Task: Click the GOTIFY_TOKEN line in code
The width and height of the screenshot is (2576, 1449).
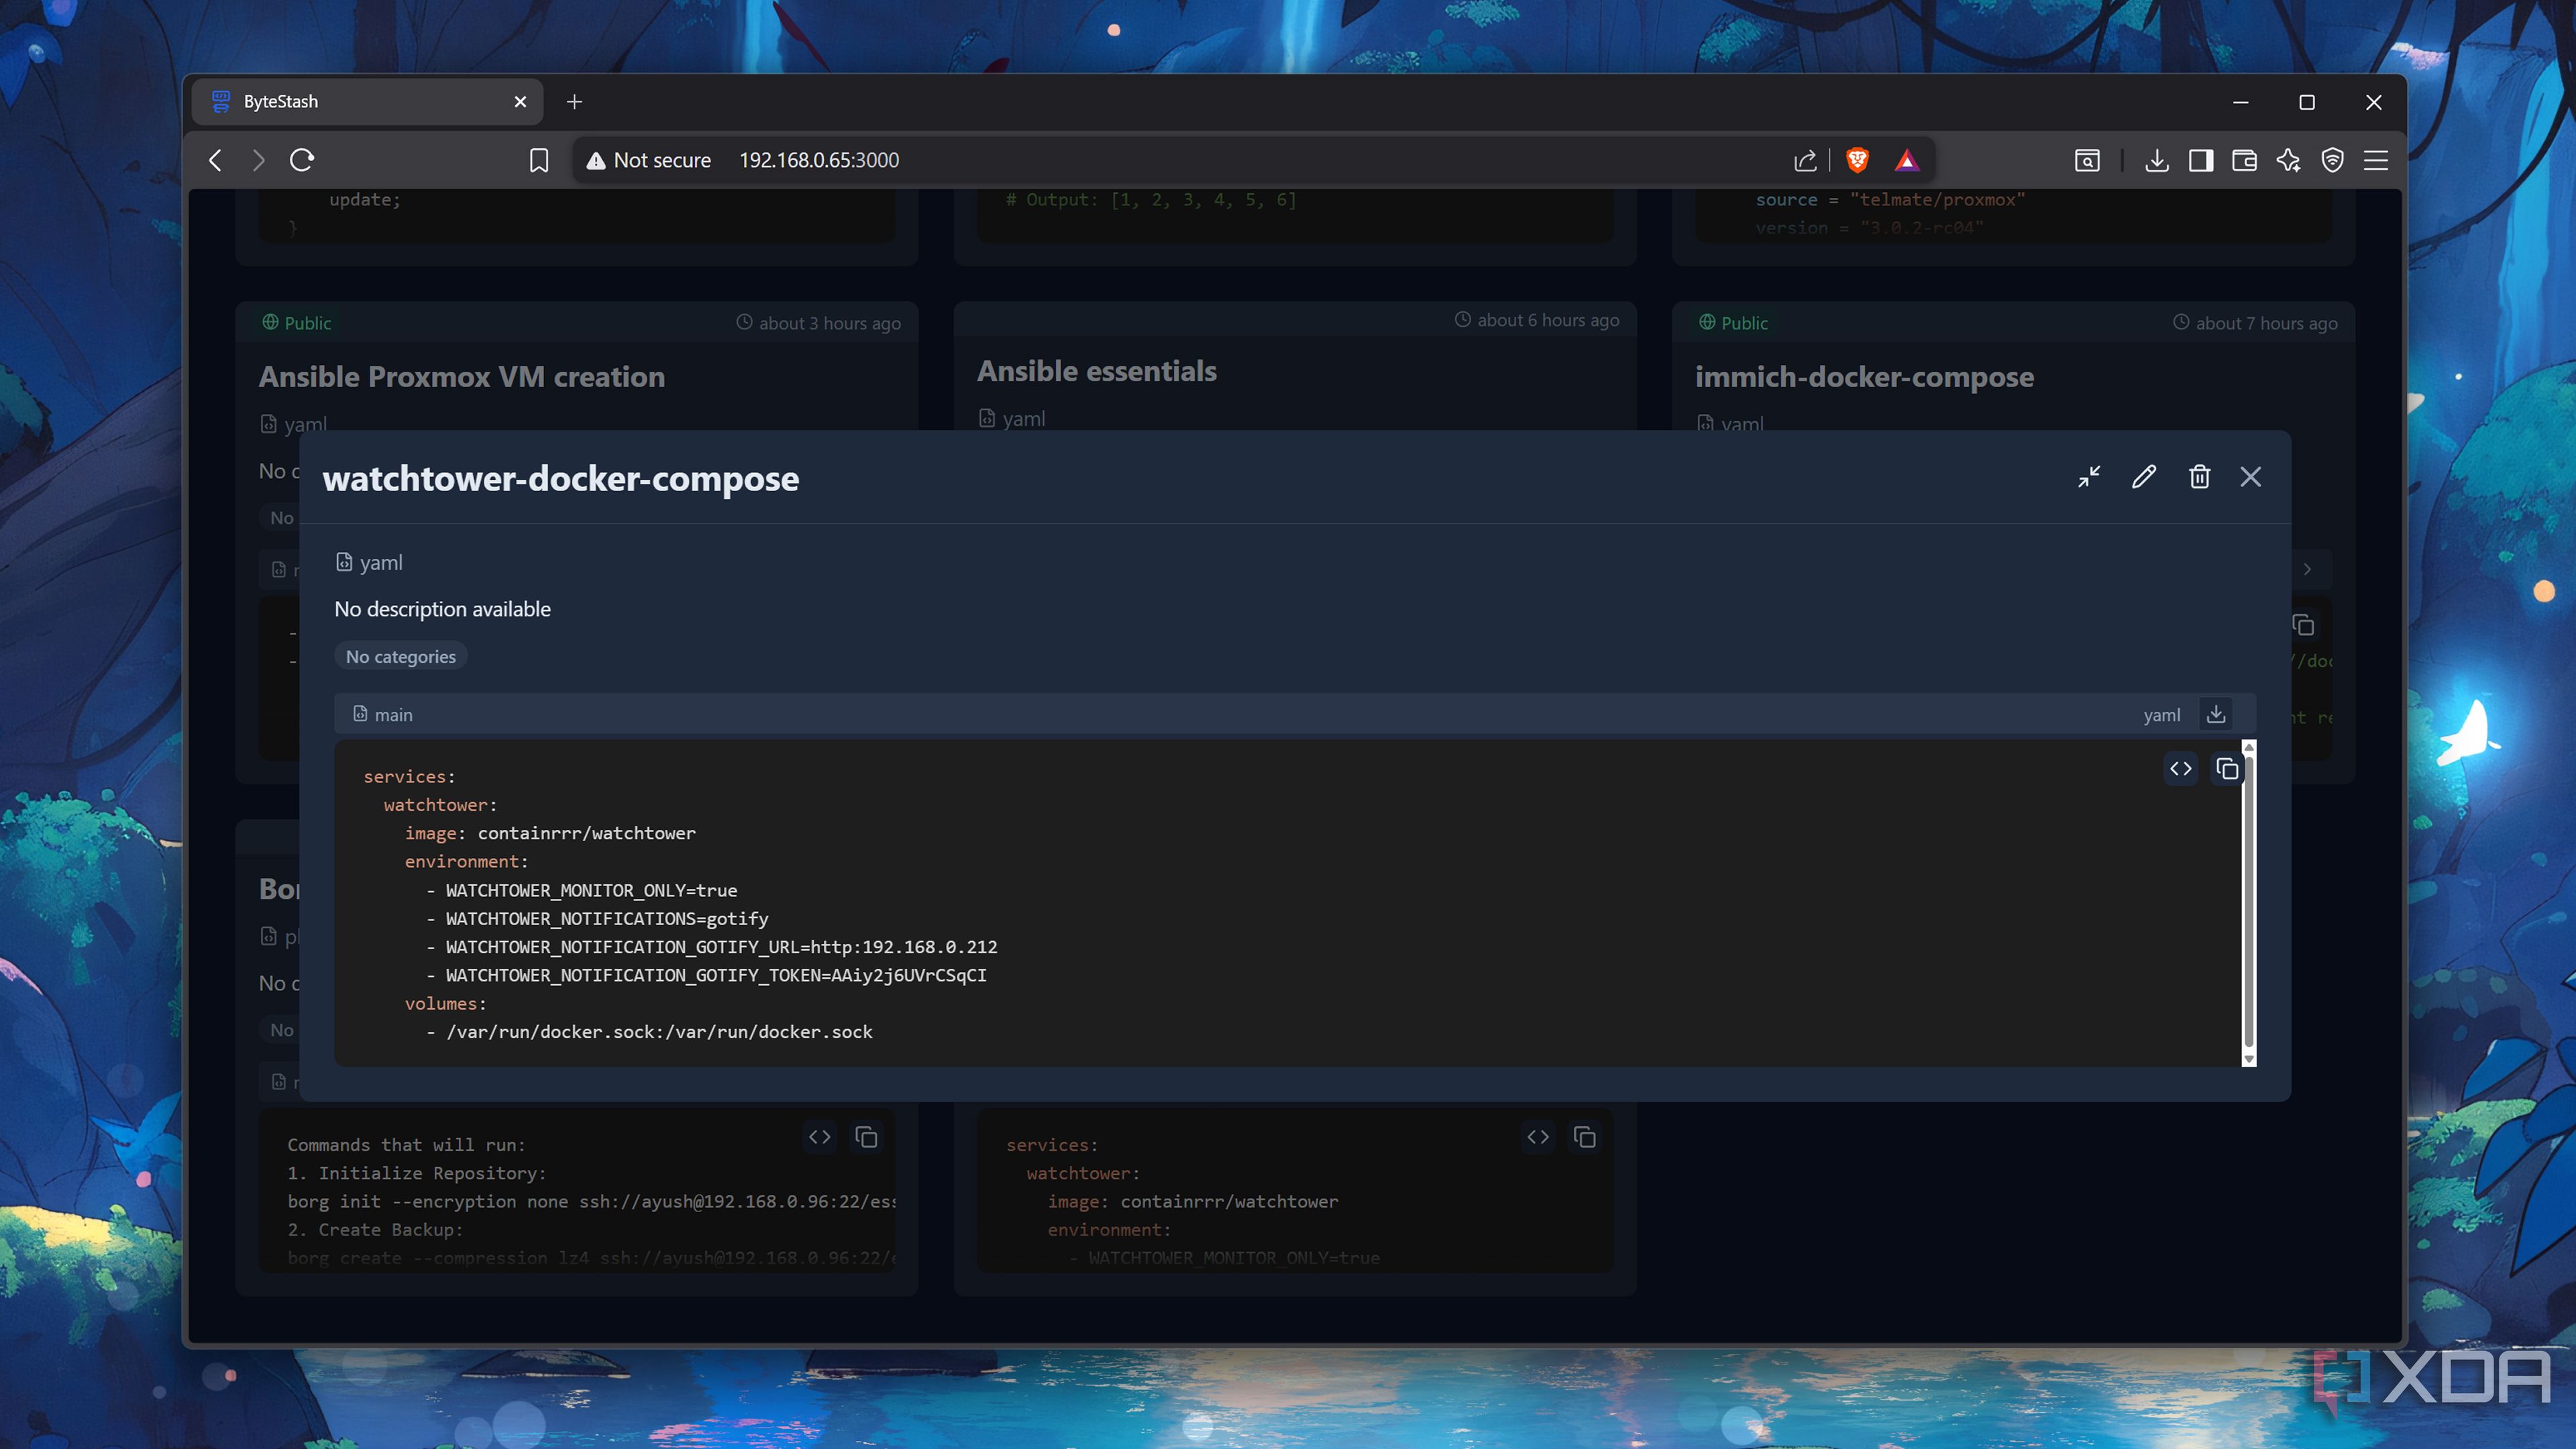Action: click(706, 975)
